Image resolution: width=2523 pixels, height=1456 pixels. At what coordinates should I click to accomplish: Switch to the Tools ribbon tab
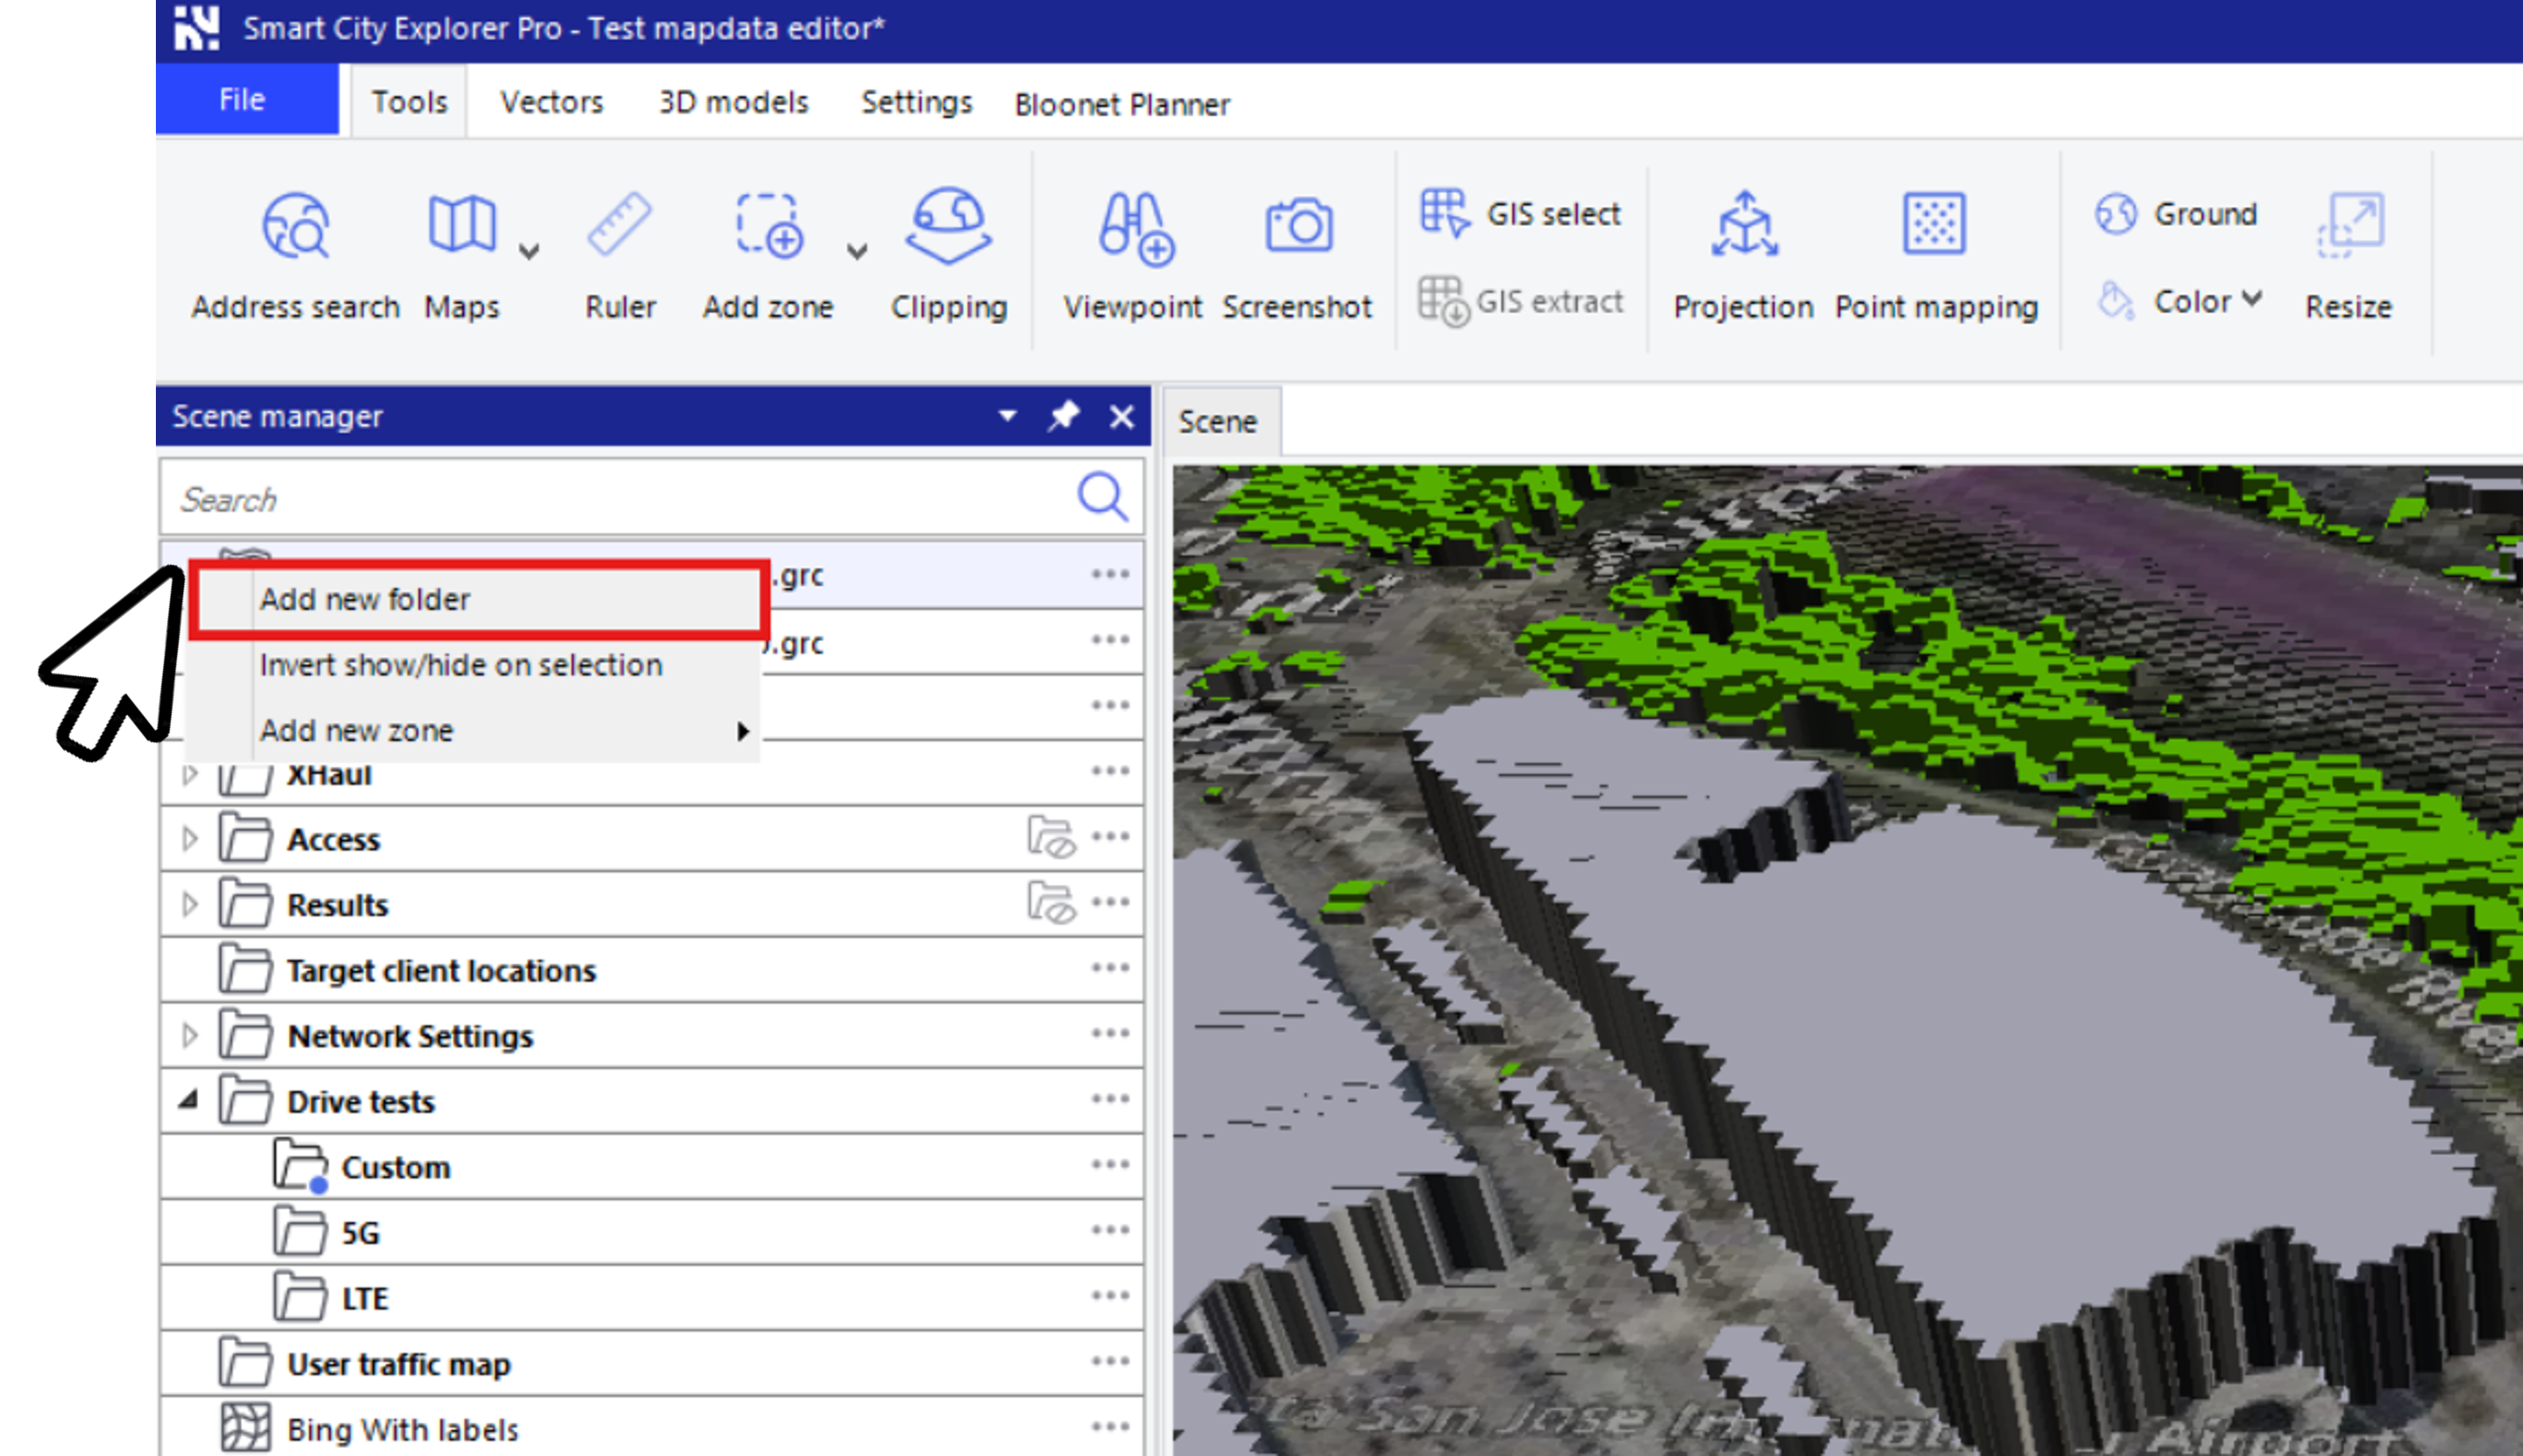click(x=409, y=102)
